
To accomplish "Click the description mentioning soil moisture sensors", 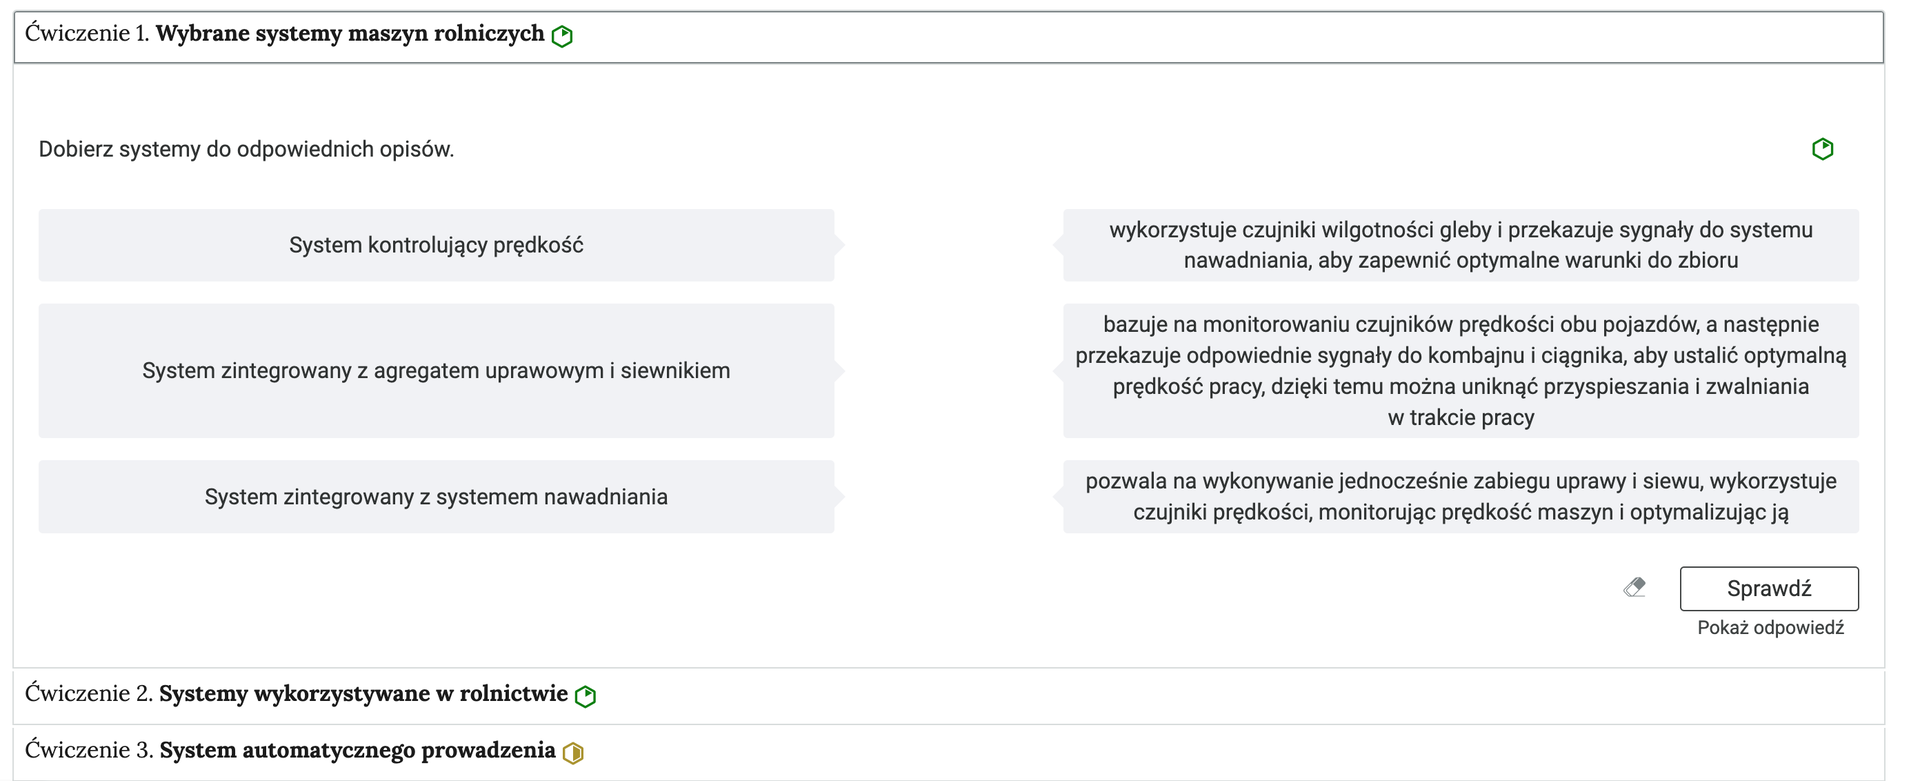I will 1460,245.
